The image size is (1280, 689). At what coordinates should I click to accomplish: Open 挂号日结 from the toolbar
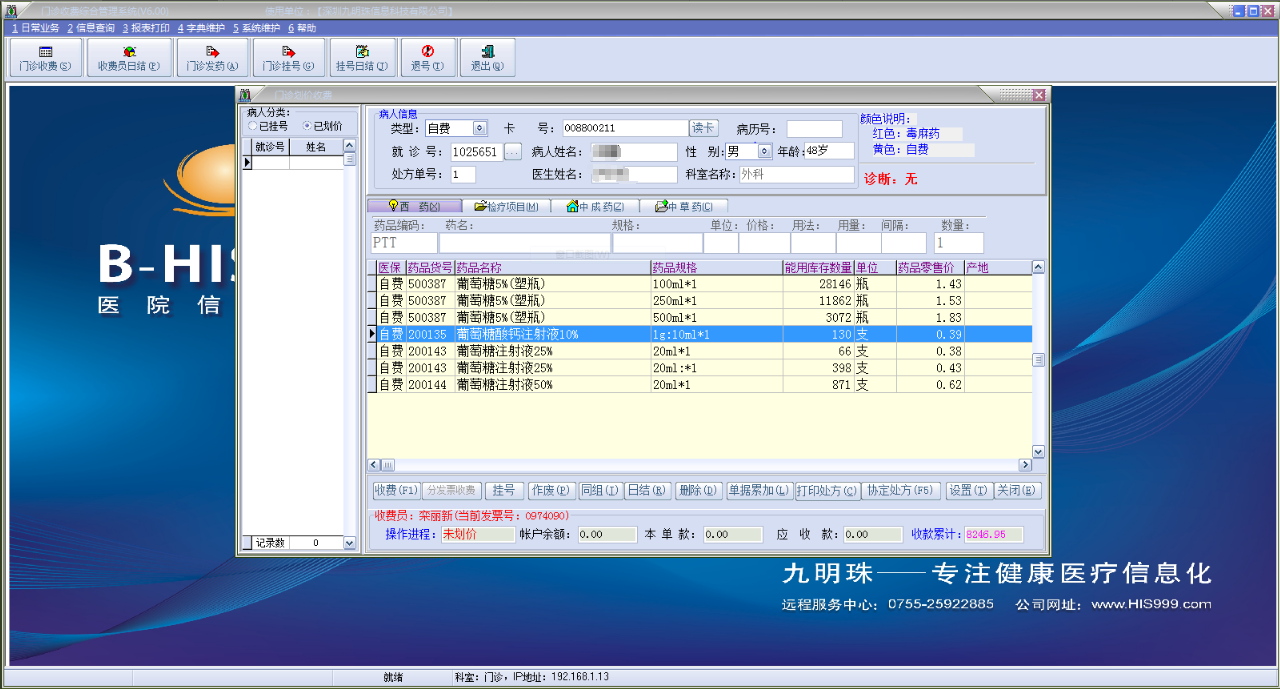pyautogui.click(x=362, y=58)
